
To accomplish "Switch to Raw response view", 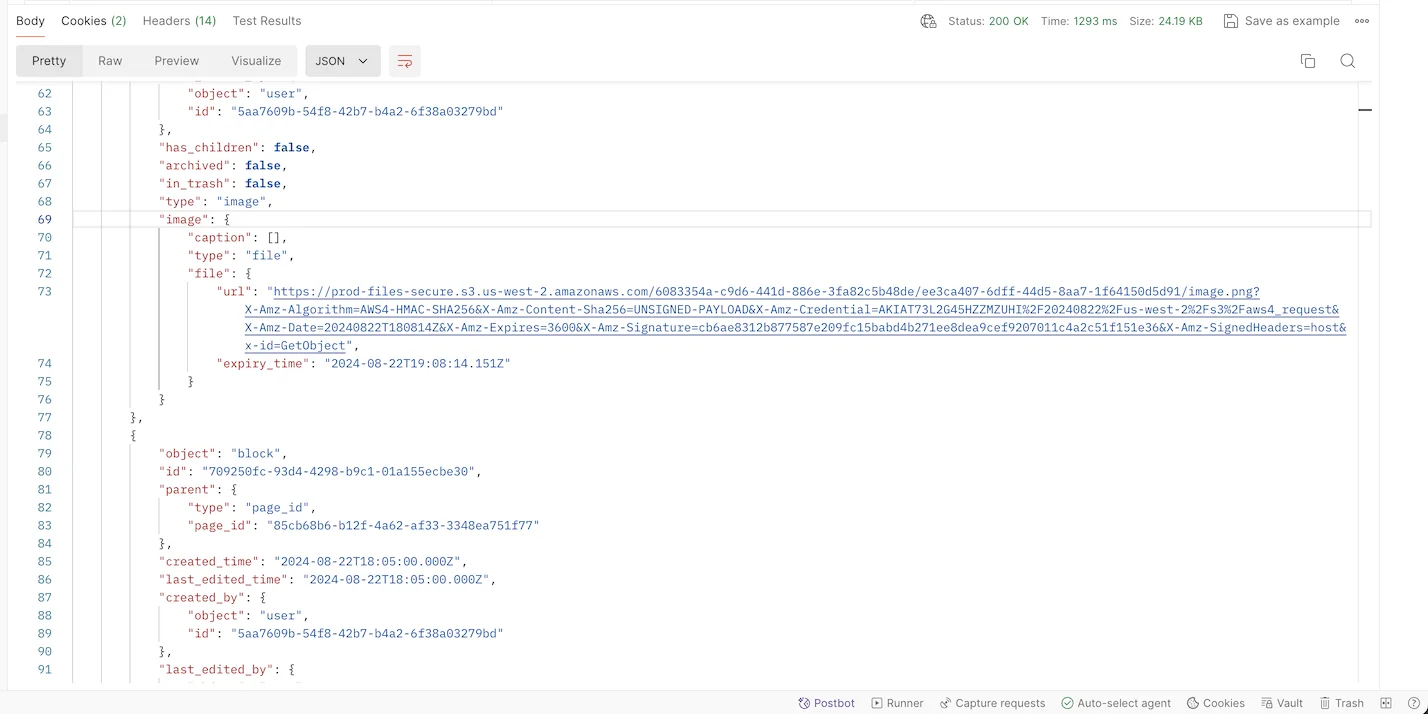I will (x=110, y=61).
